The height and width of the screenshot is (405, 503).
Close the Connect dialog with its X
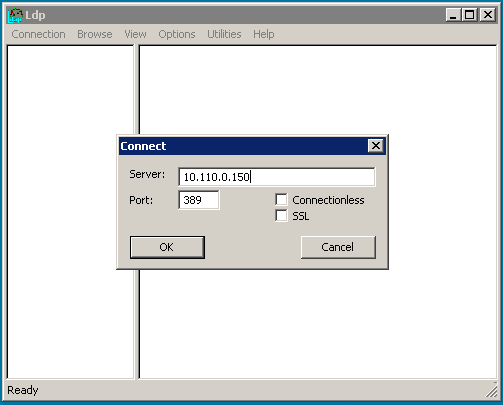coord(376,146)
